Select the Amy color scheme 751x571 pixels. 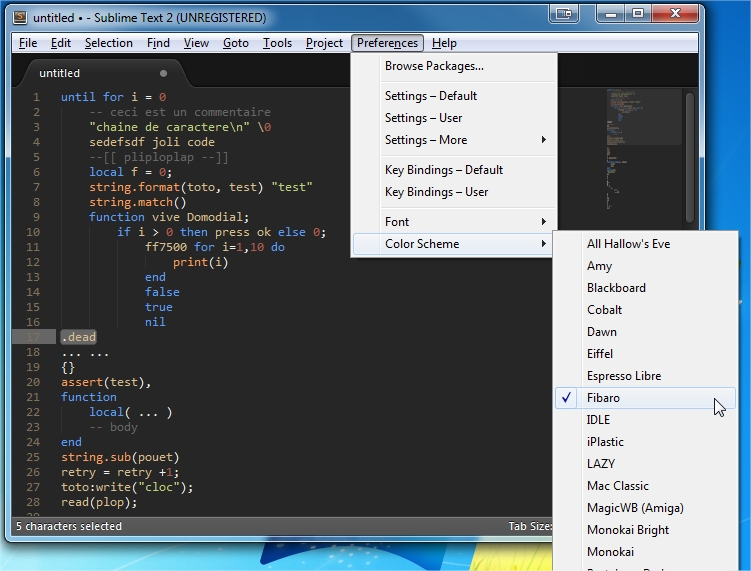(x=645, y=266)
